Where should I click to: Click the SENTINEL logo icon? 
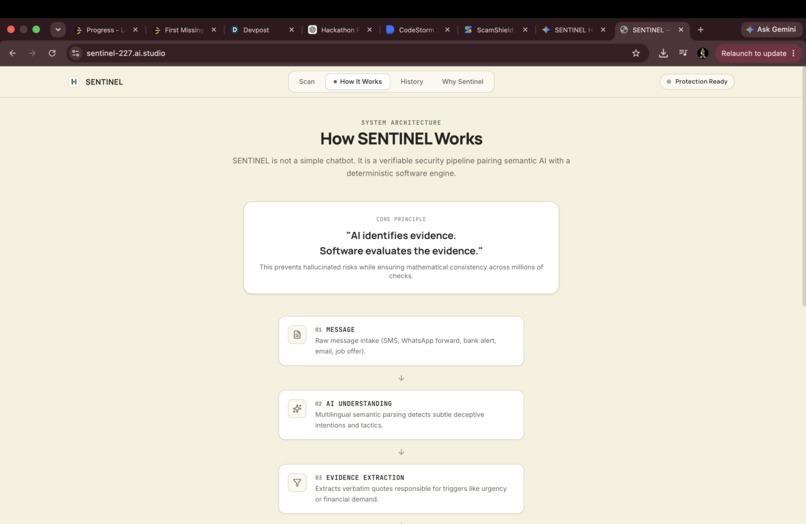(74, 82)
